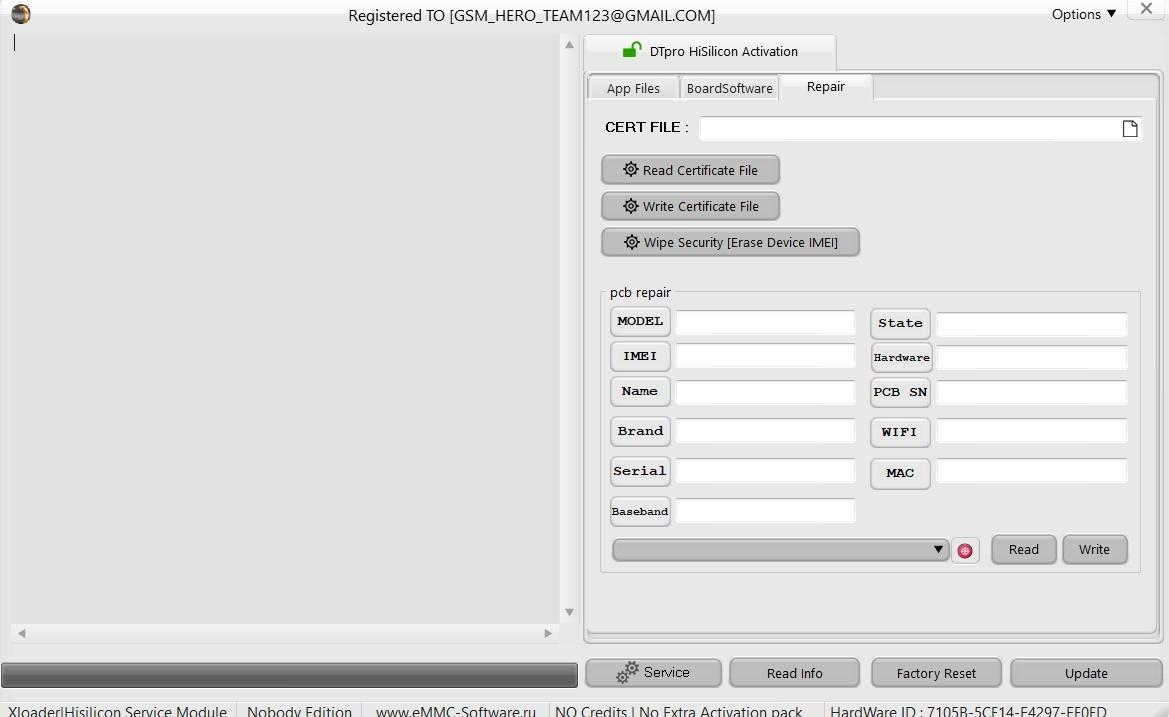The height and width of the screenshot is (717, 1169).
Task: Click NO Credits status bar entry
Action: click(x=678, y=711)
